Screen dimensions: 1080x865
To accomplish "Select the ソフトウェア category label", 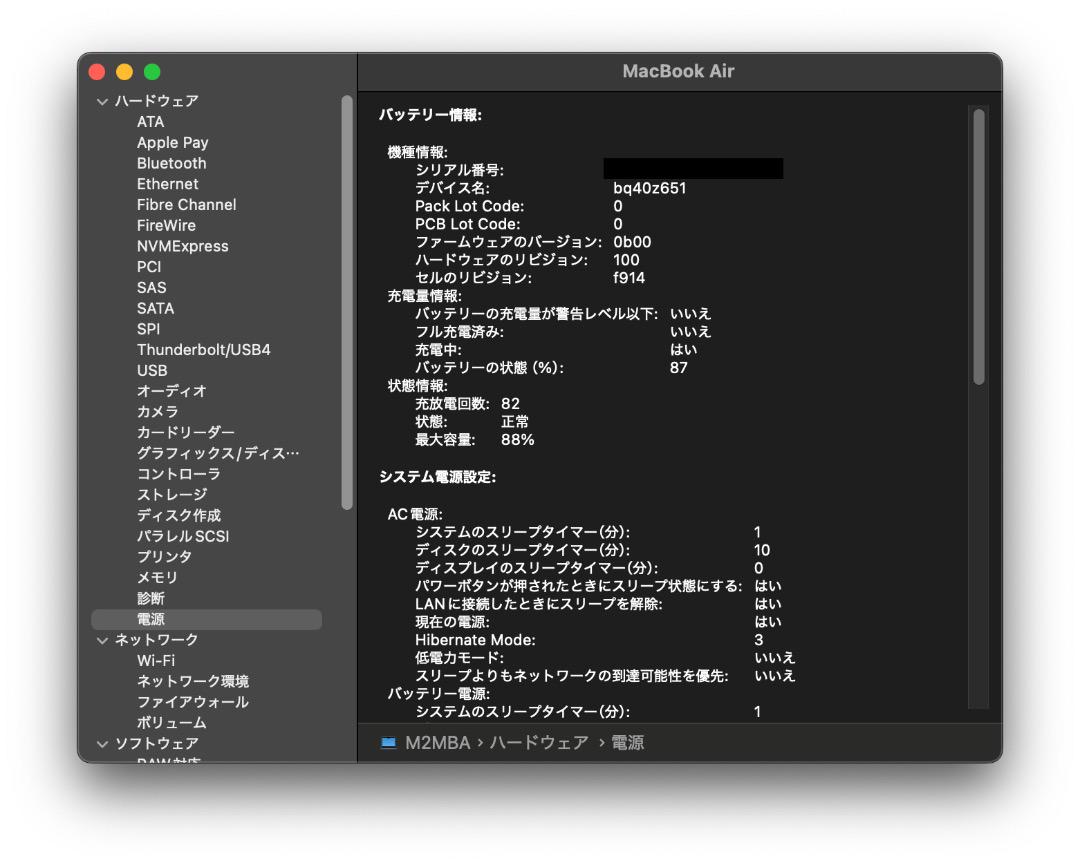I will 156,744.
